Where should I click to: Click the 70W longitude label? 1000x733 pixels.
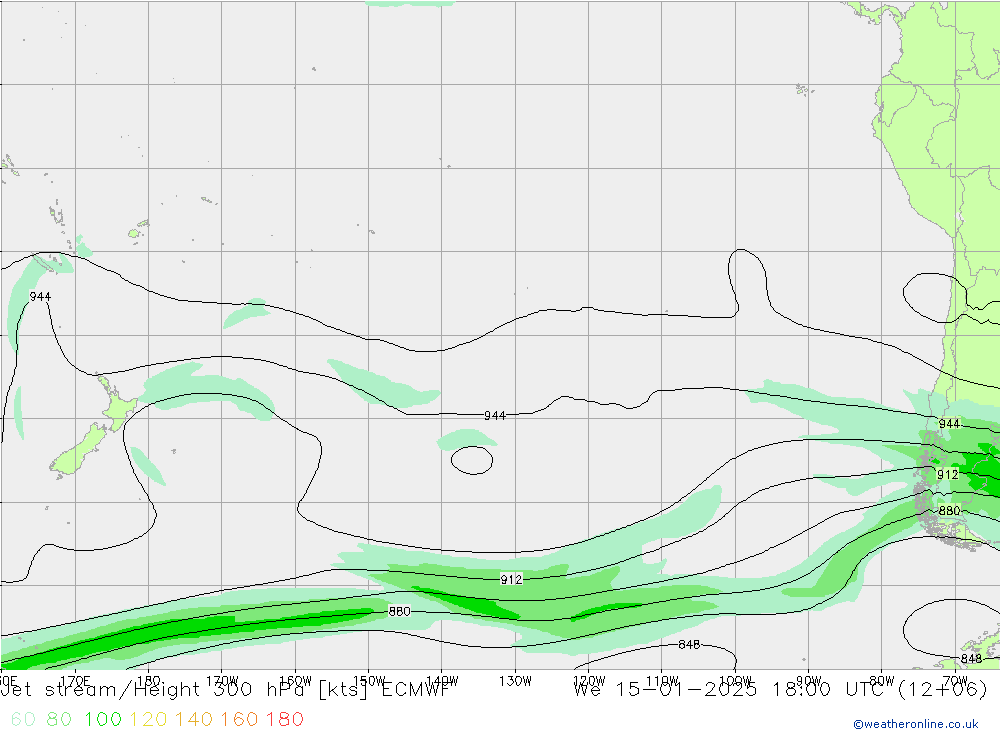[955, 681]
